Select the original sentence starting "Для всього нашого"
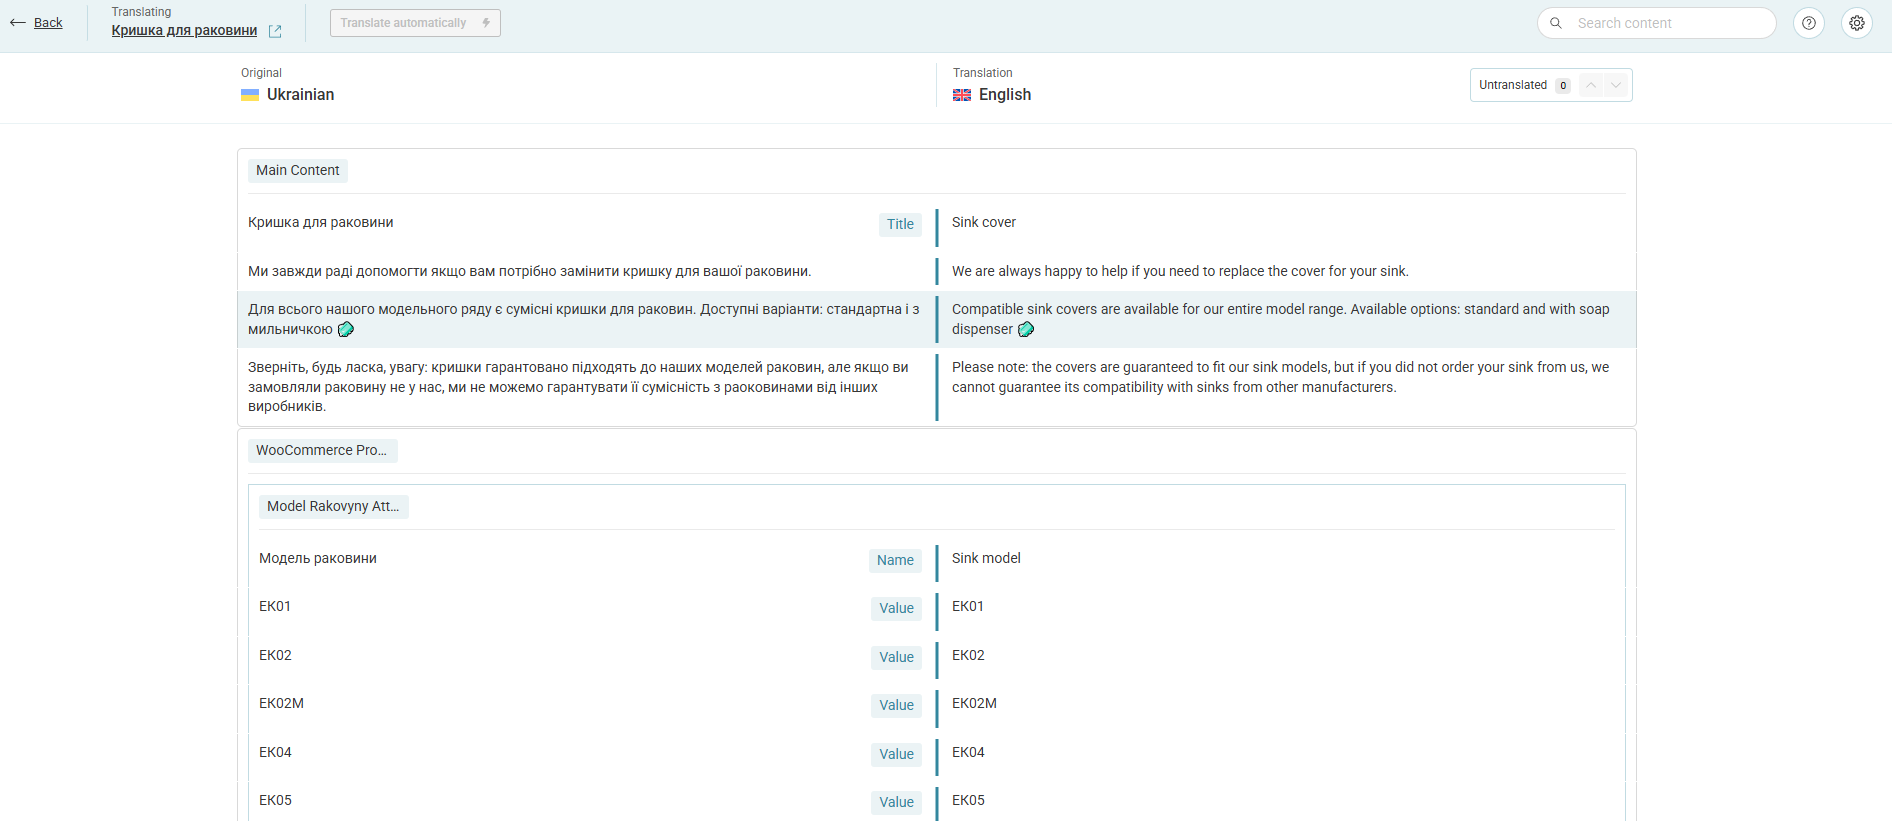Viewport: 1892px width, 821px height. click(584, 320)
